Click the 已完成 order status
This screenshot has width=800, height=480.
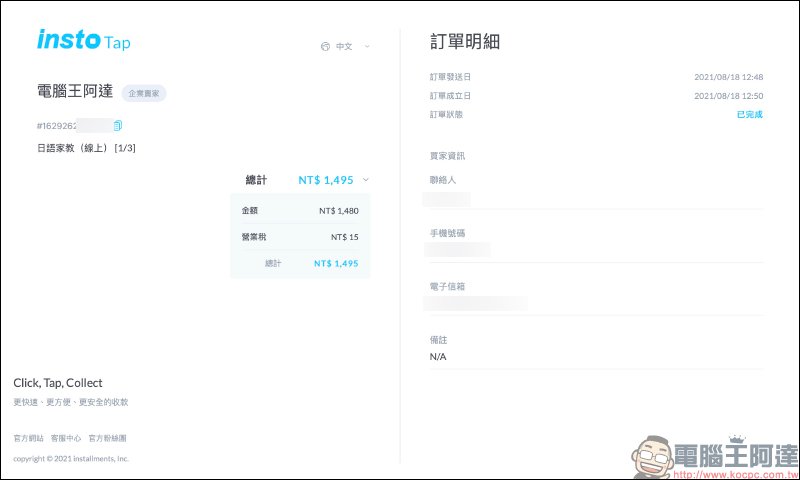click(x=749, y=115)
